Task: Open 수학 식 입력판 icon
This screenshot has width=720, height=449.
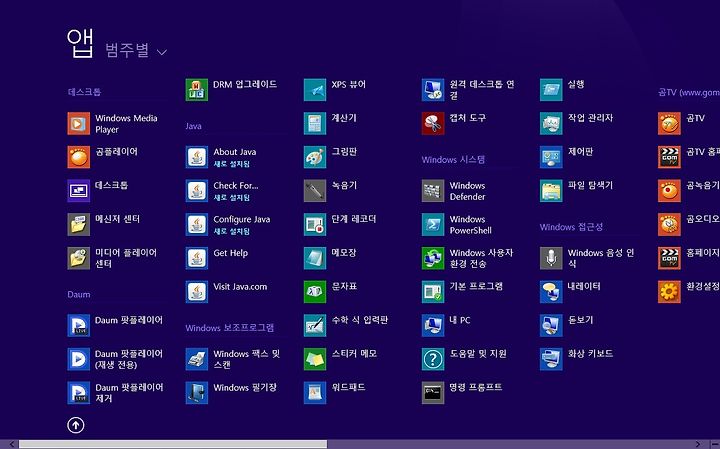Action: tap(315, 326)
